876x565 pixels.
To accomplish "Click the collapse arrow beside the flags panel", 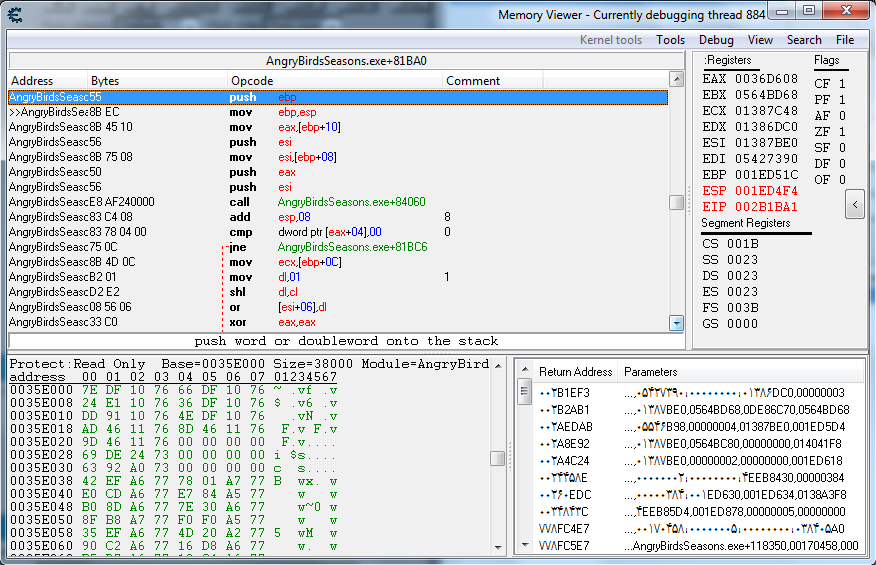I will tap(855, 203).
